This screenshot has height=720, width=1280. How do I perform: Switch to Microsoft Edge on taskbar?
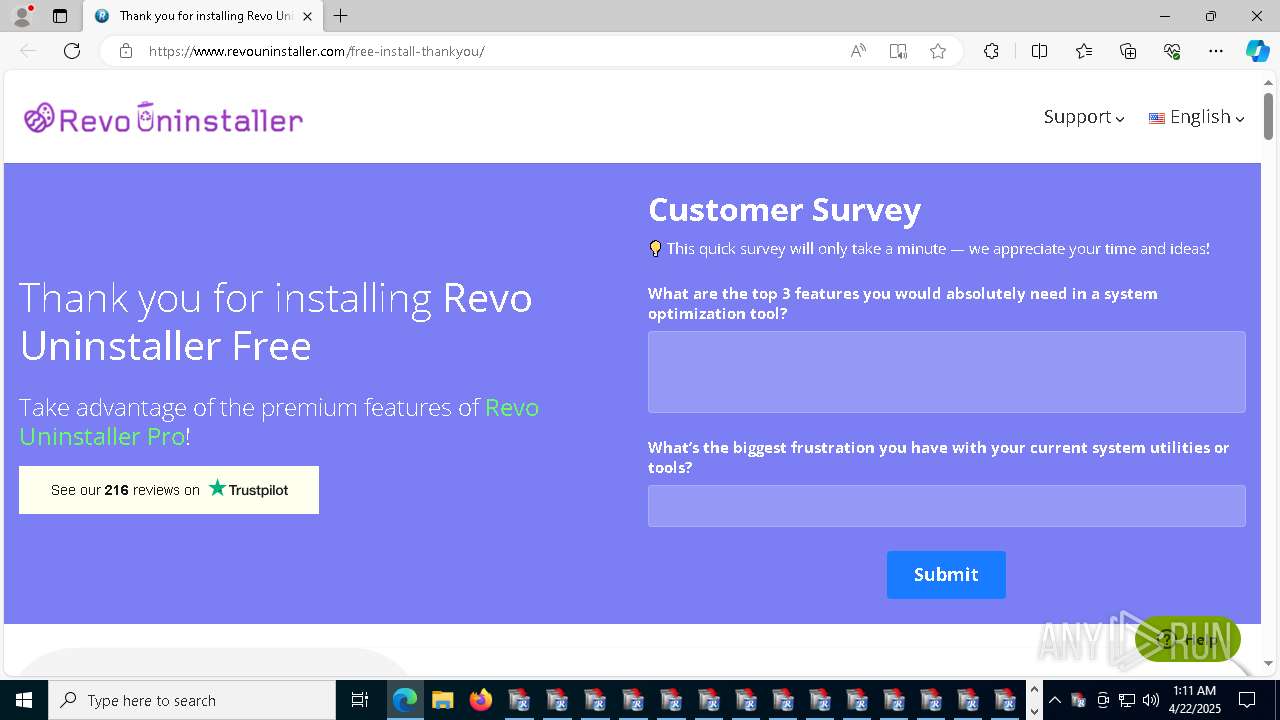405,700
